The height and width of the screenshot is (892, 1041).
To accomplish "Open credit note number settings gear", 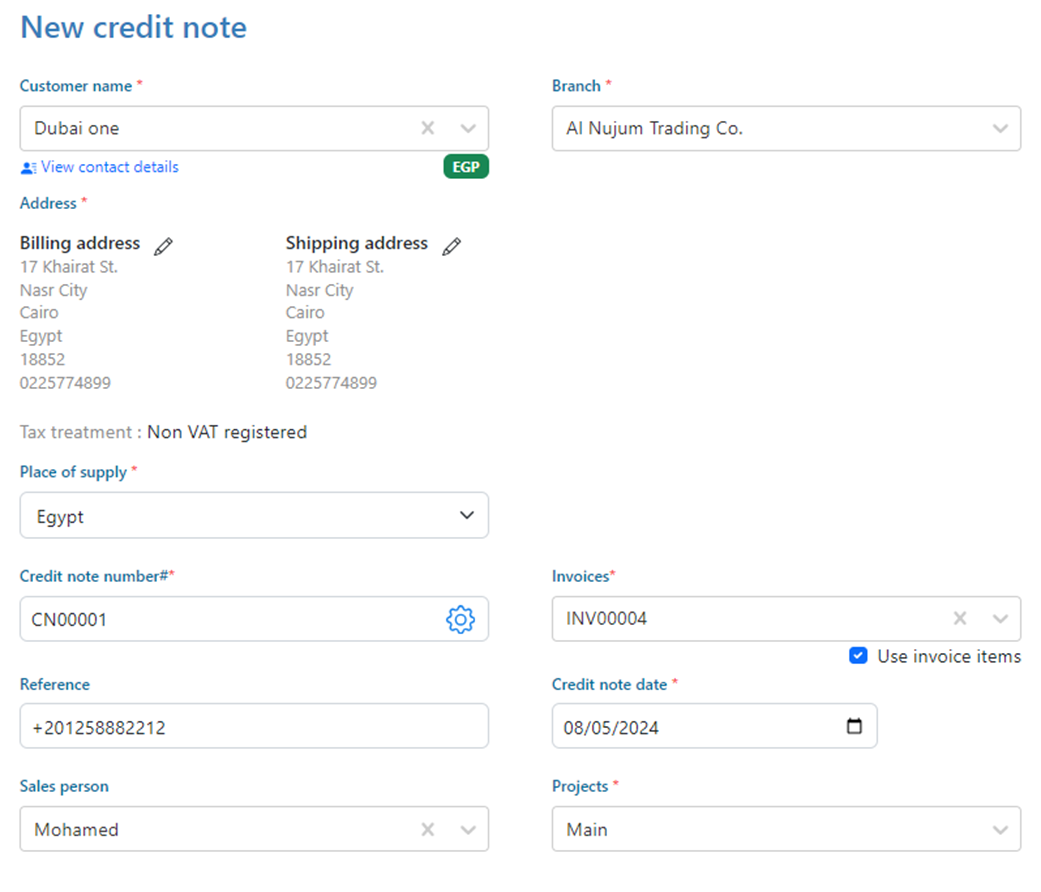I will point(459,620).
